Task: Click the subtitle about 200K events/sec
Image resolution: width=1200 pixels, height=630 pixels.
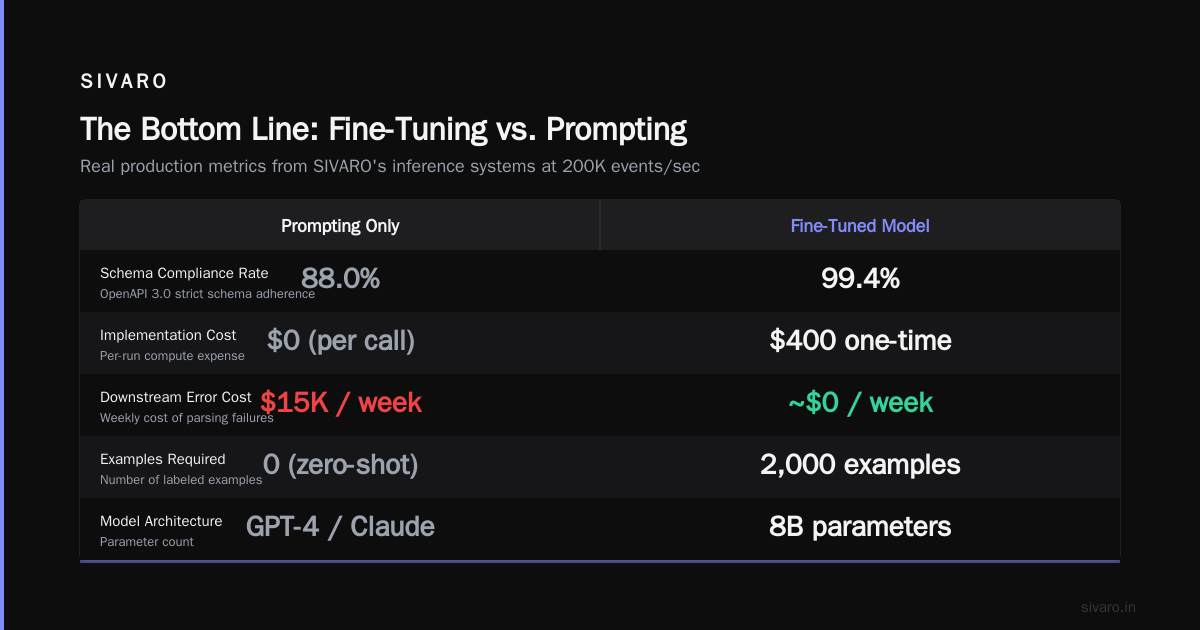Action: (x=390, y=166)
